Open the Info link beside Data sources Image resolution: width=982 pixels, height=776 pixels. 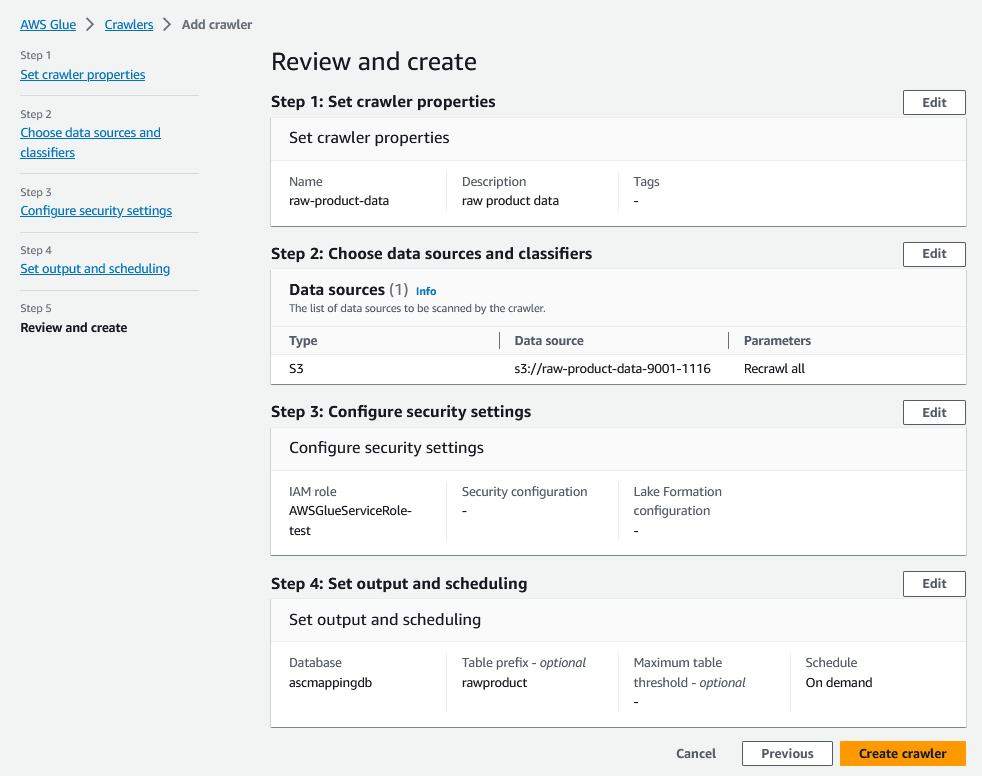[426, 291]
